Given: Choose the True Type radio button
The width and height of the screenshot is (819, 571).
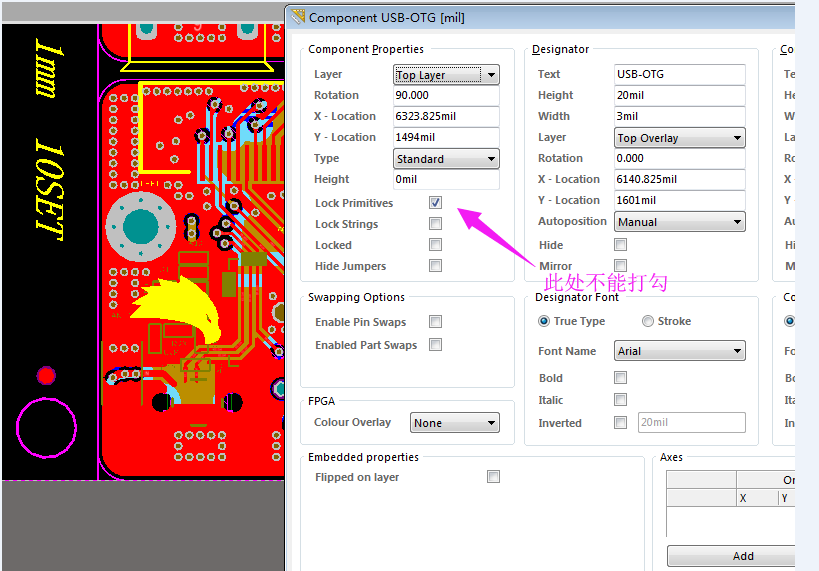Looking at the screenshot, I should [544, 321].
